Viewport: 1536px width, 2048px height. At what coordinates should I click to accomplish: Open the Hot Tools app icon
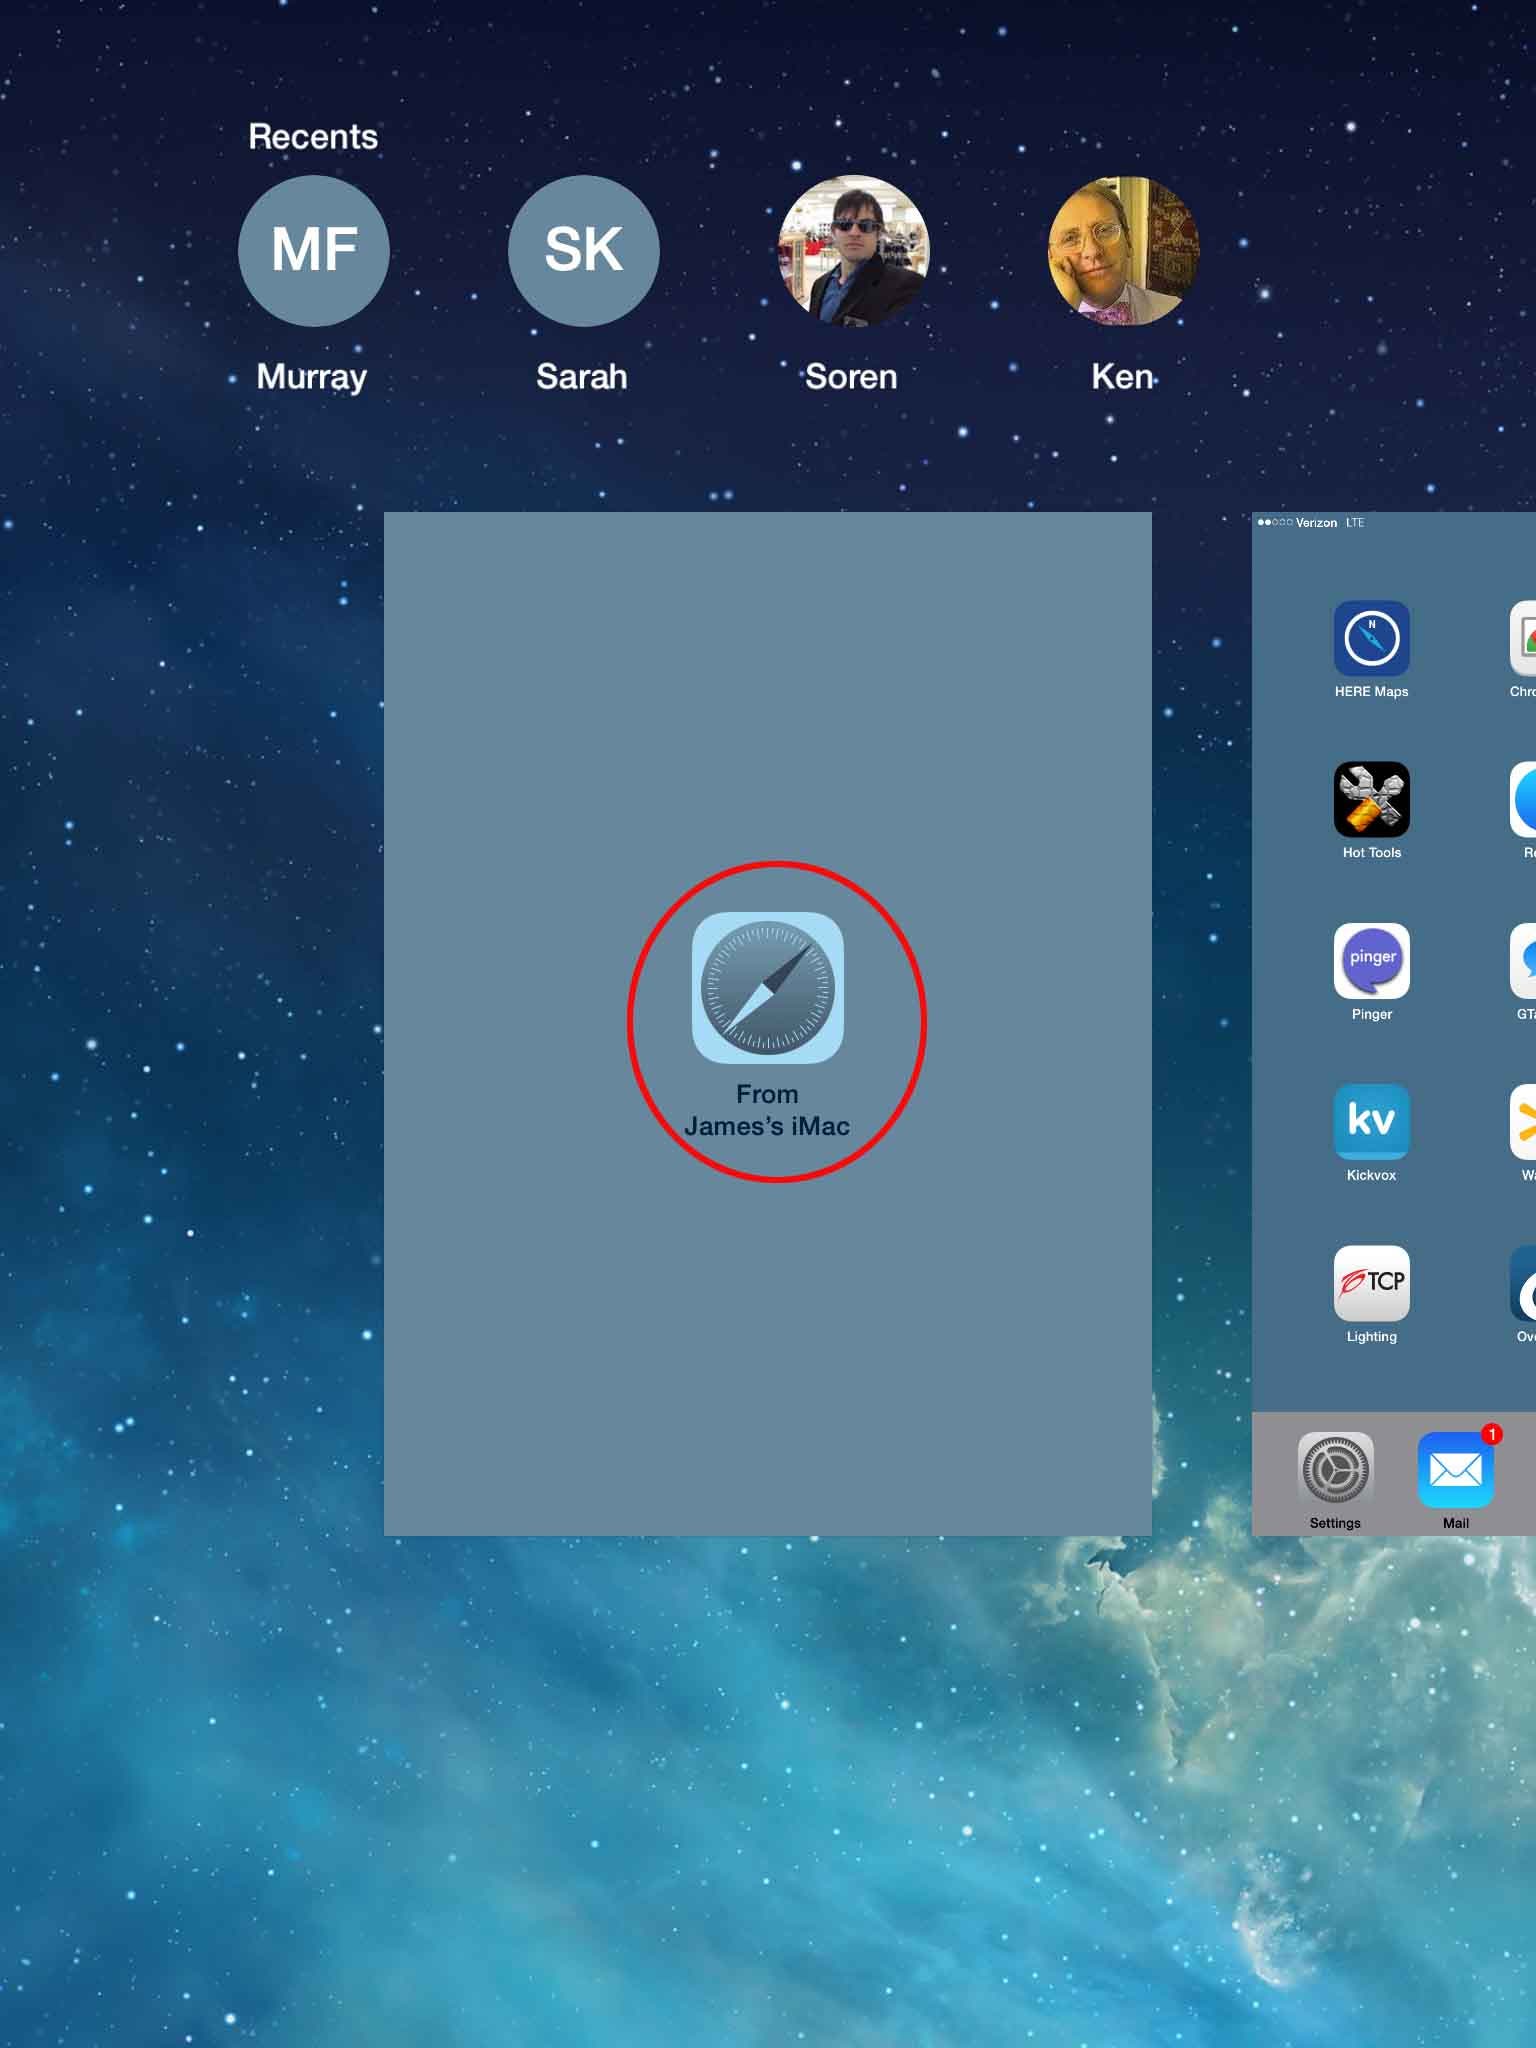click(x=1371, y=799)
